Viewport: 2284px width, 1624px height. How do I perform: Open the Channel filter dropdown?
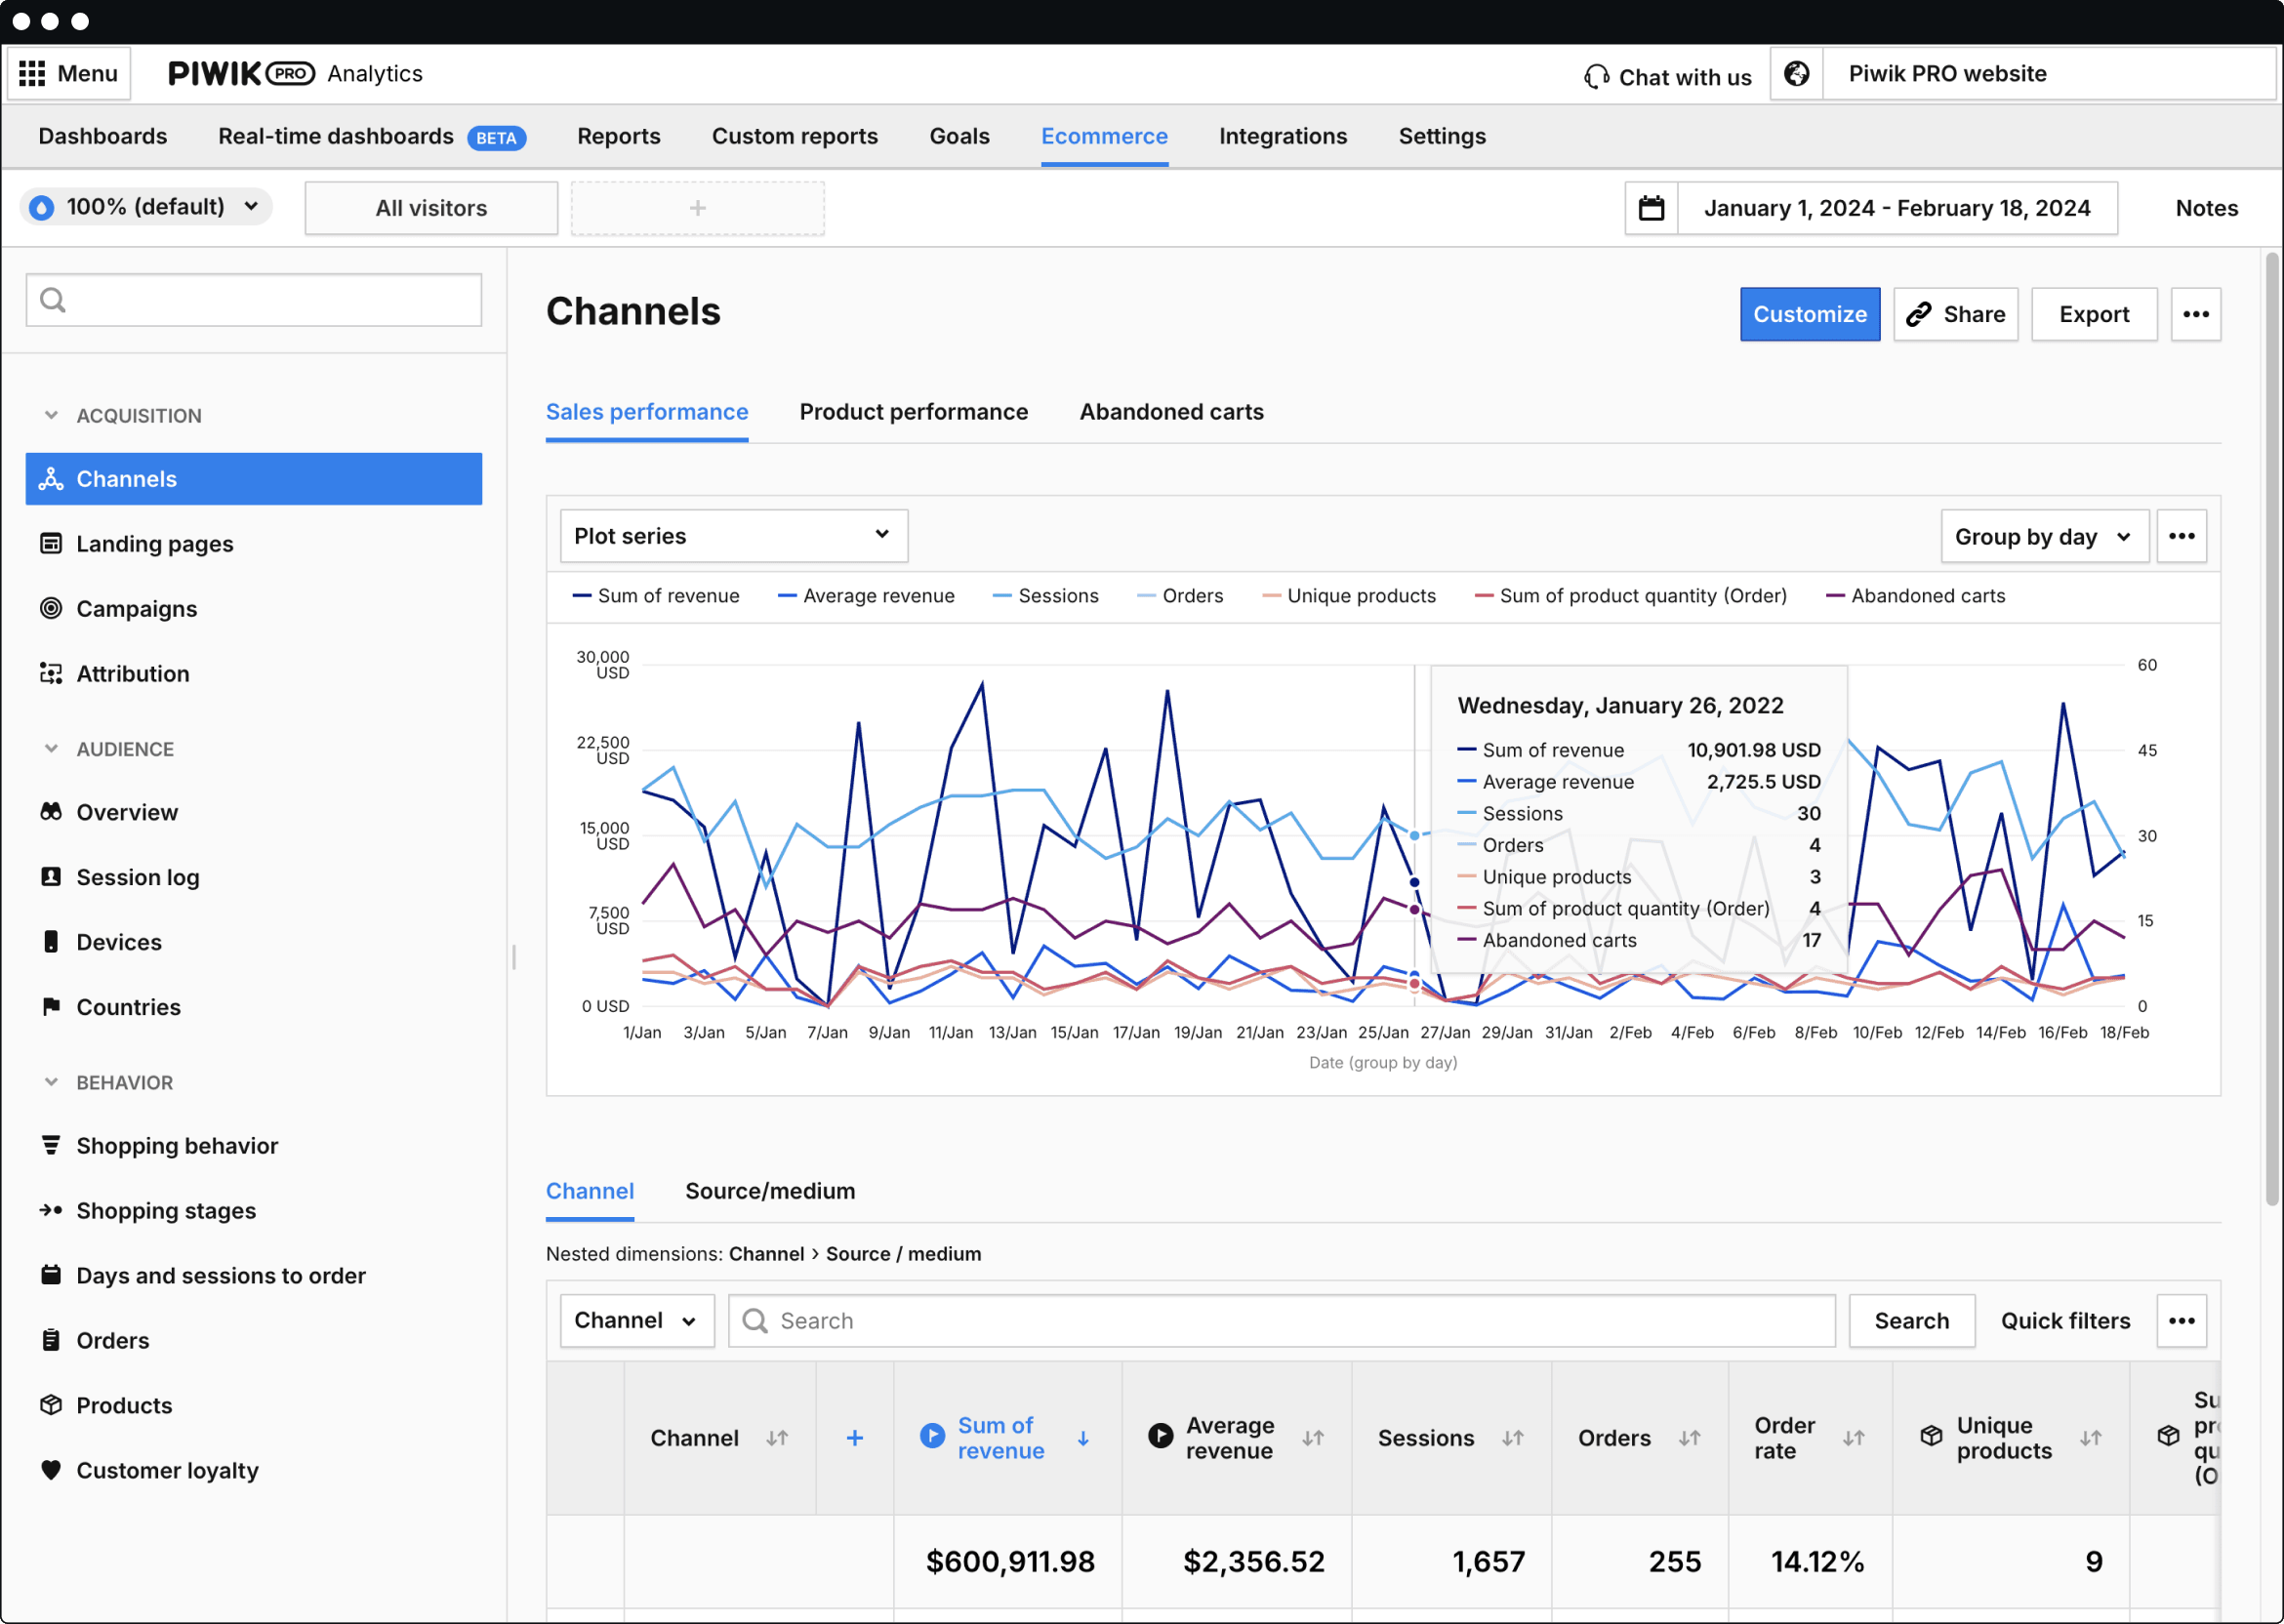[636, 1322]
